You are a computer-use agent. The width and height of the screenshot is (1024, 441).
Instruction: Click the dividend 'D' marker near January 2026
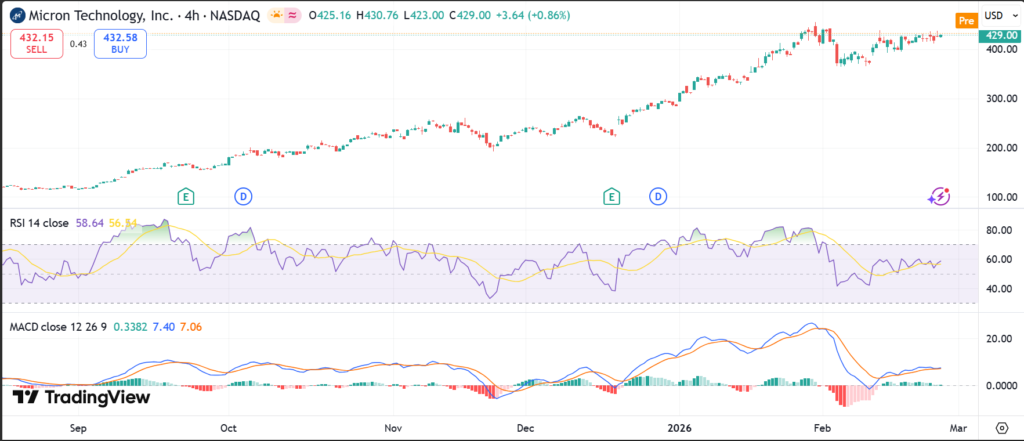[658, 196]
